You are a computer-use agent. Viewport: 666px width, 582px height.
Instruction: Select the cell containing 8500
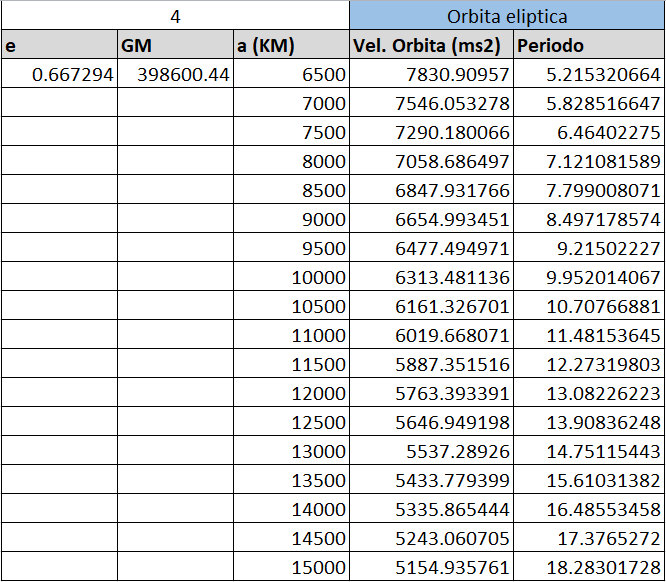(291, 189)
